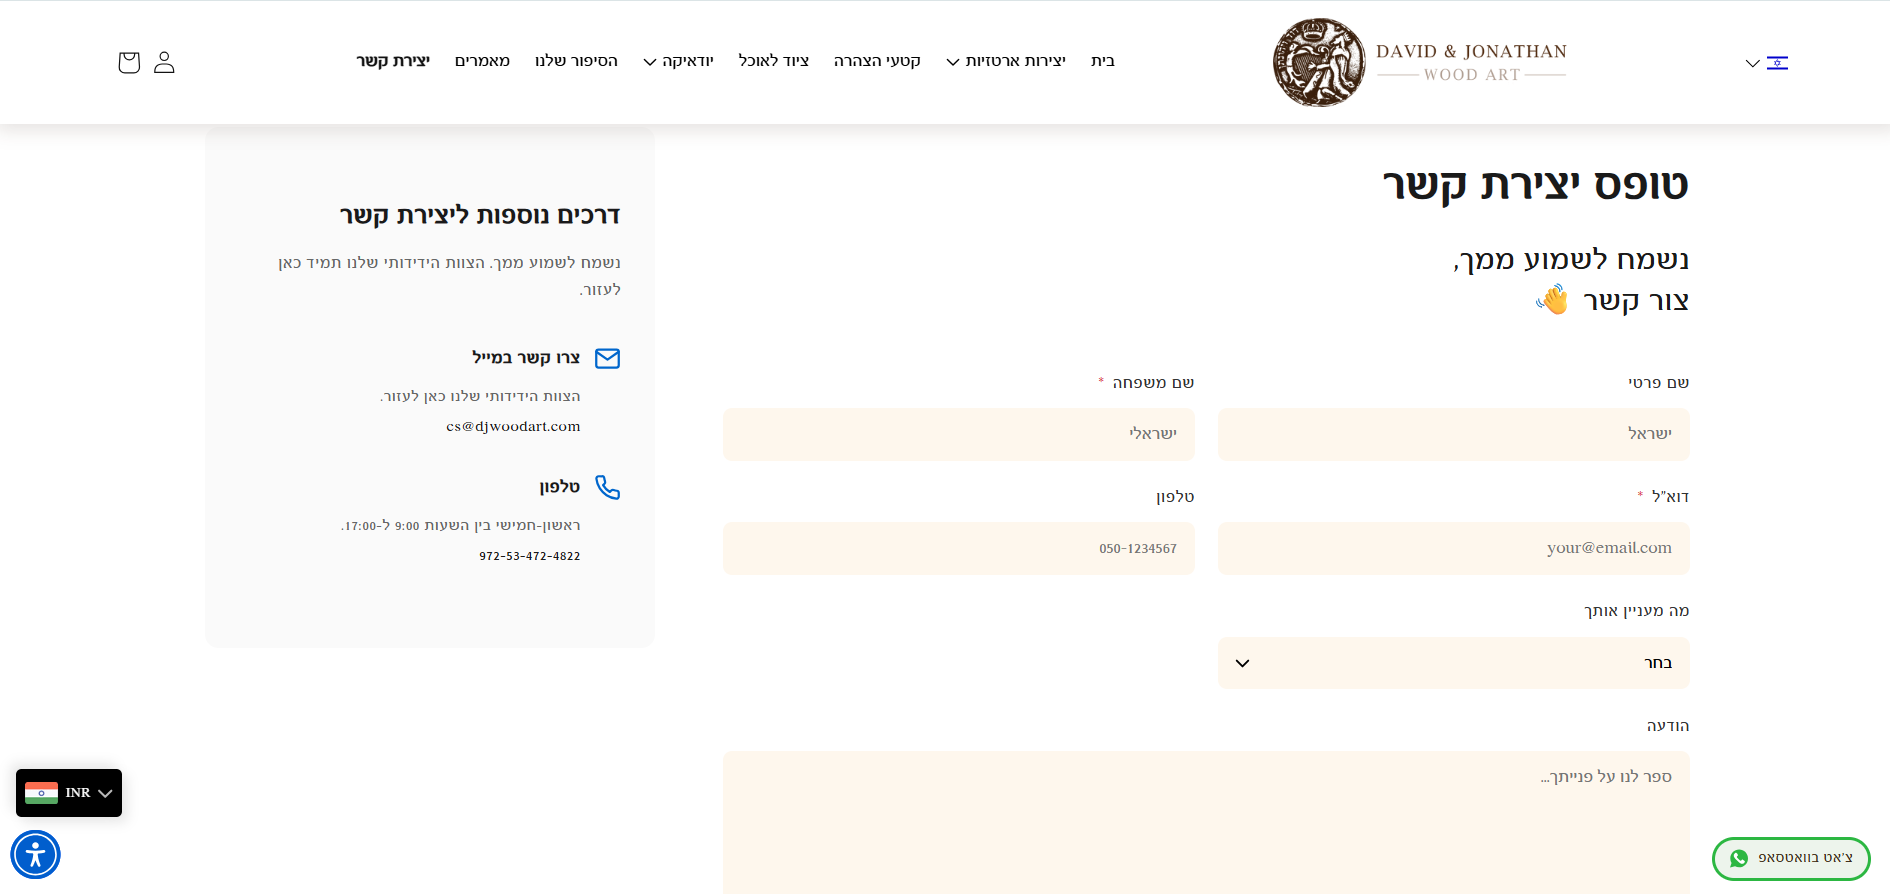Click phone number 972-53-472-4822
1890x894 pixels.
pos(529,556)
